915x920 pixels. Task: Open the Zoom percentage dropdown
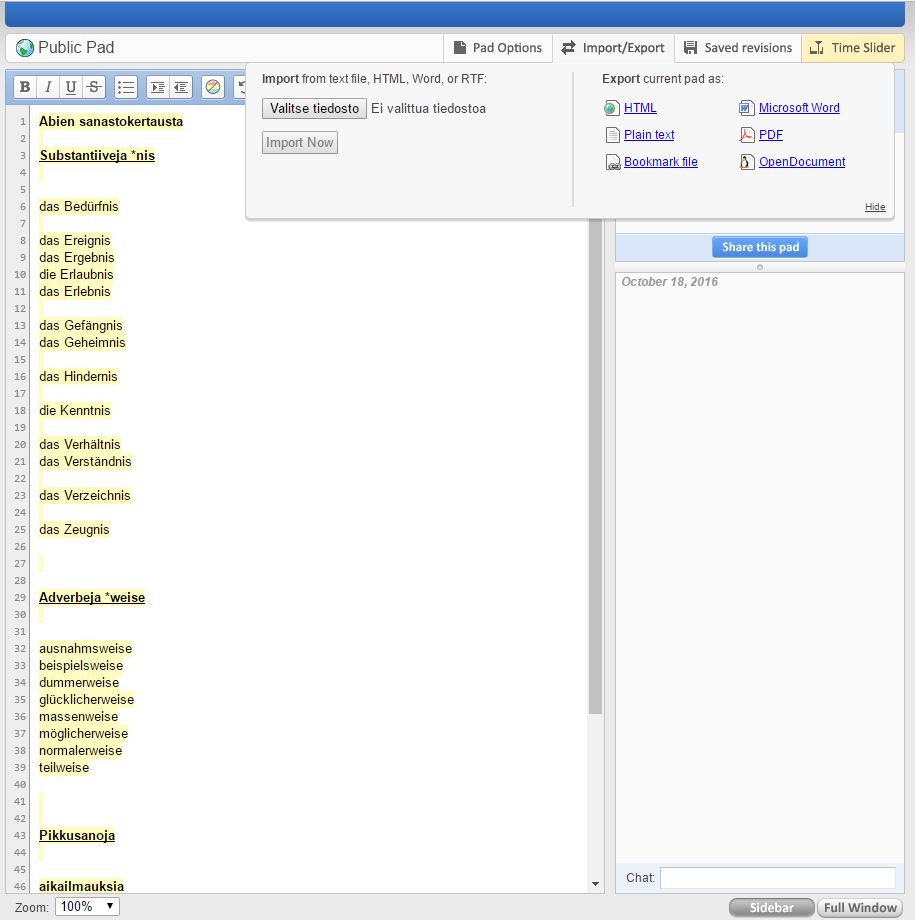tap(88, 907)
